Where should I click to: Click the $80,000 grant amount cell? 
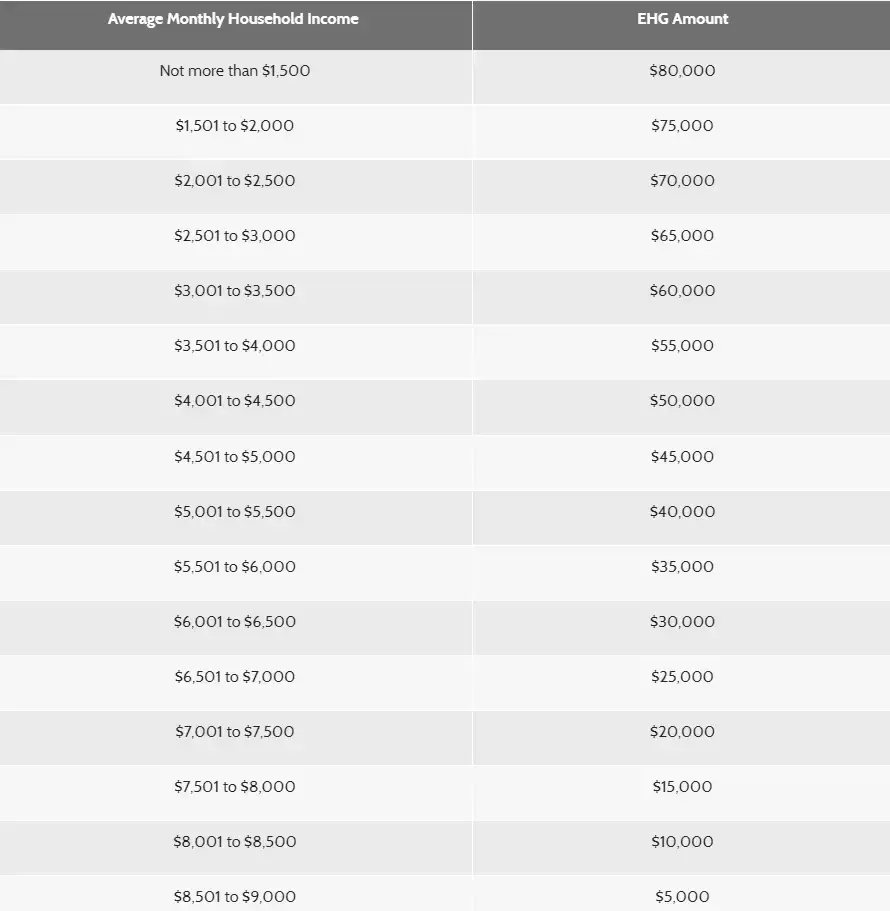click(682, 71)
